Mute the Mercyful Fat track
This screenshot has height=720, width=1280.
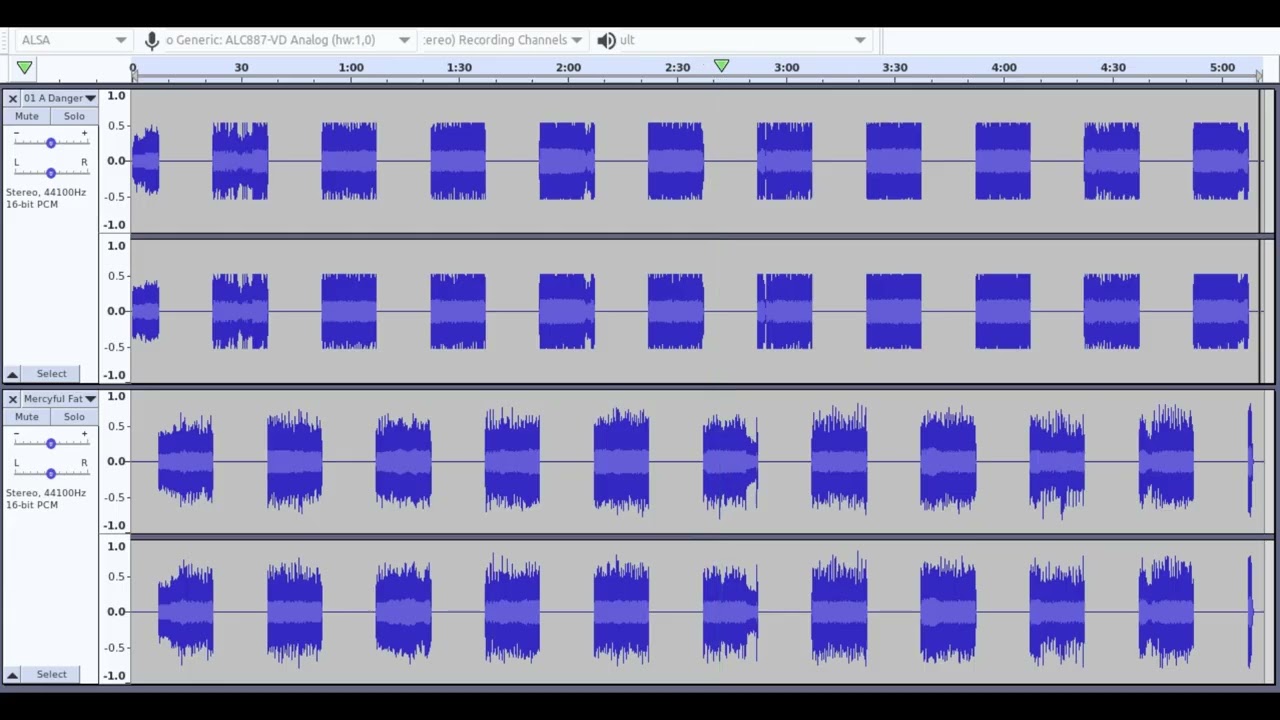(x=27, y=417)
